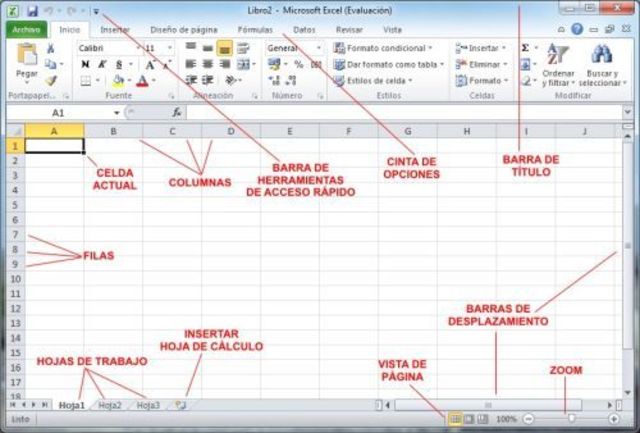Click the zoom out minus button
Viewport: 640px width, 433px height.
click(x=528, y=419)
